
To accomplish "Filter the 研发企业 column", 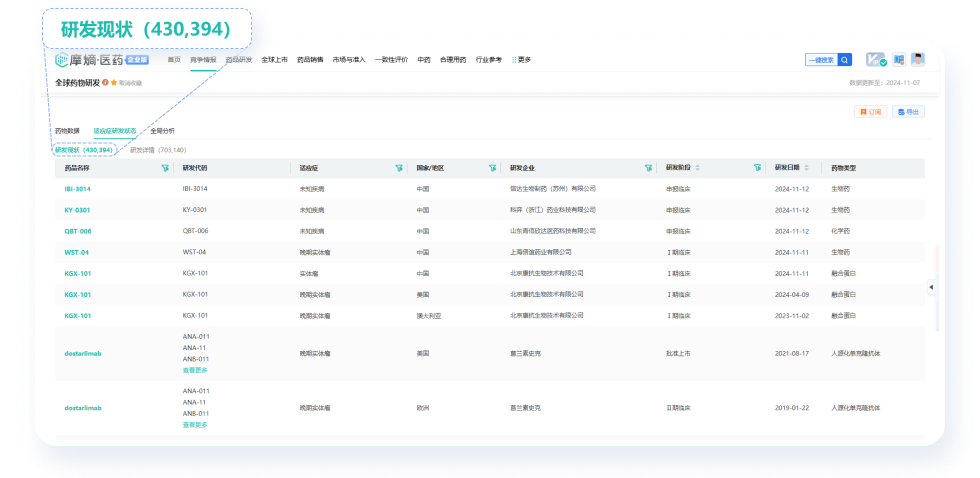I will point(648,168).
